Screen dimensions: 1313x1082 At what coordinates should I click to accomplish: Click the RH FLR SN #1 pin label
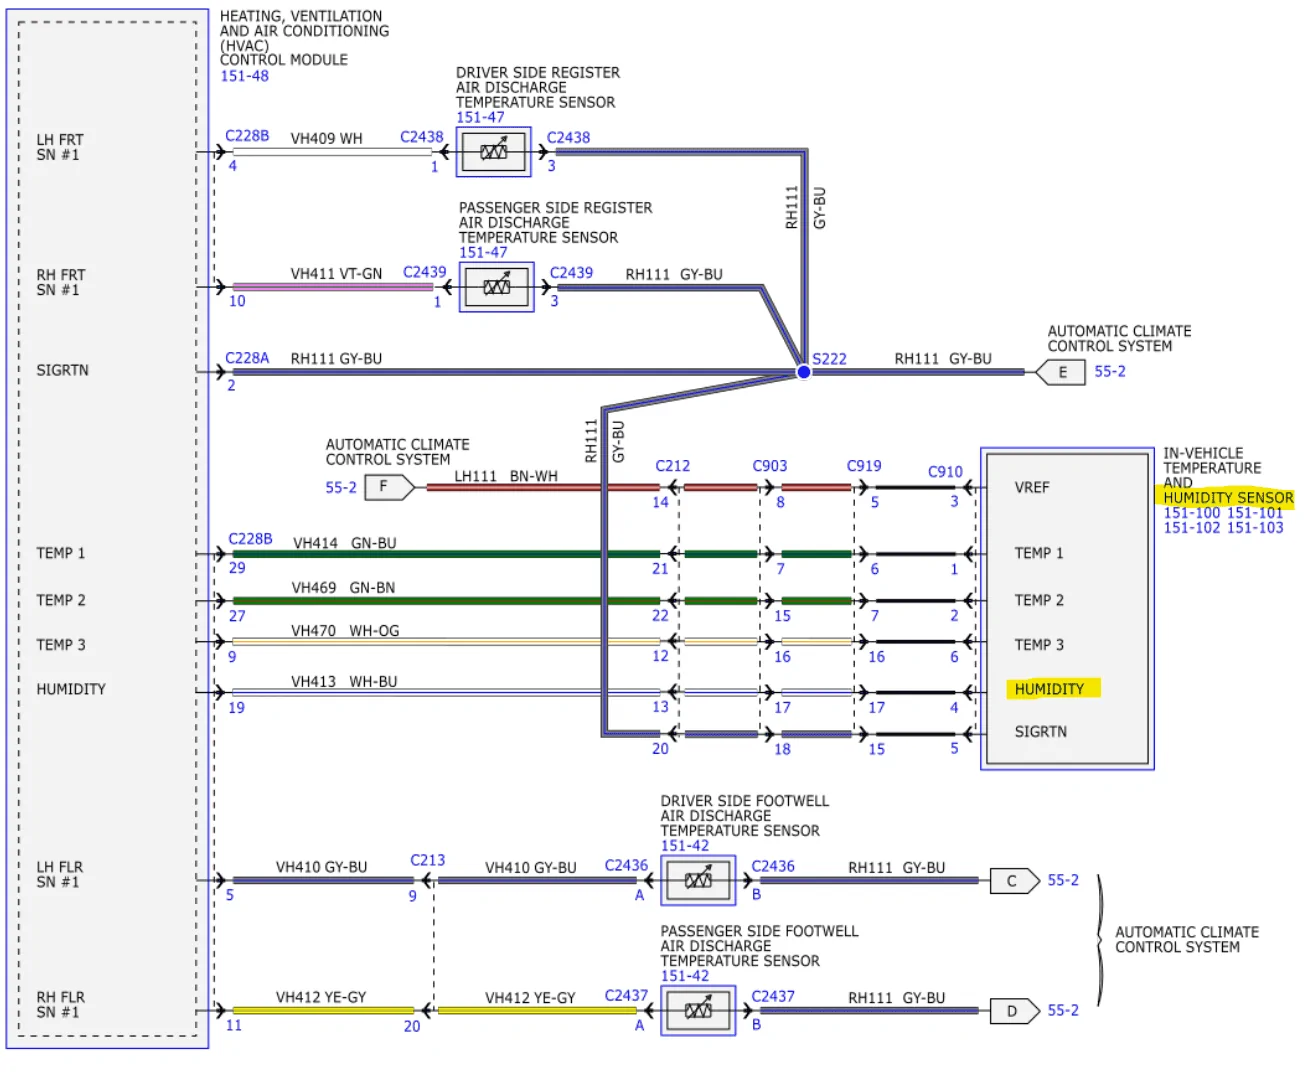[x=61, y=1004]
